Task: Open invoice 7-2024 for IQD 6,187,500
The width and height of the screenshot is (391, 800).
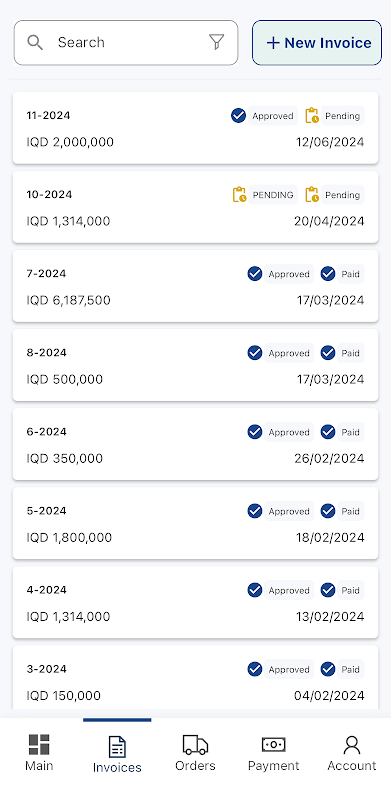Action: (196, 286)
